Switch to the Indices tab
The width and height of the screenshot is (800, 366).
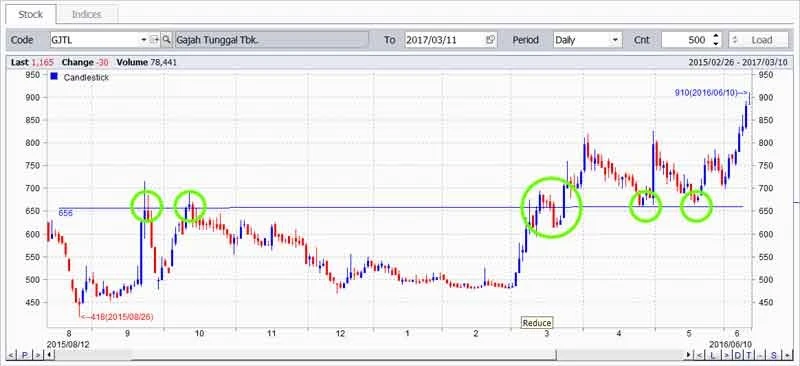click(87, 14)
